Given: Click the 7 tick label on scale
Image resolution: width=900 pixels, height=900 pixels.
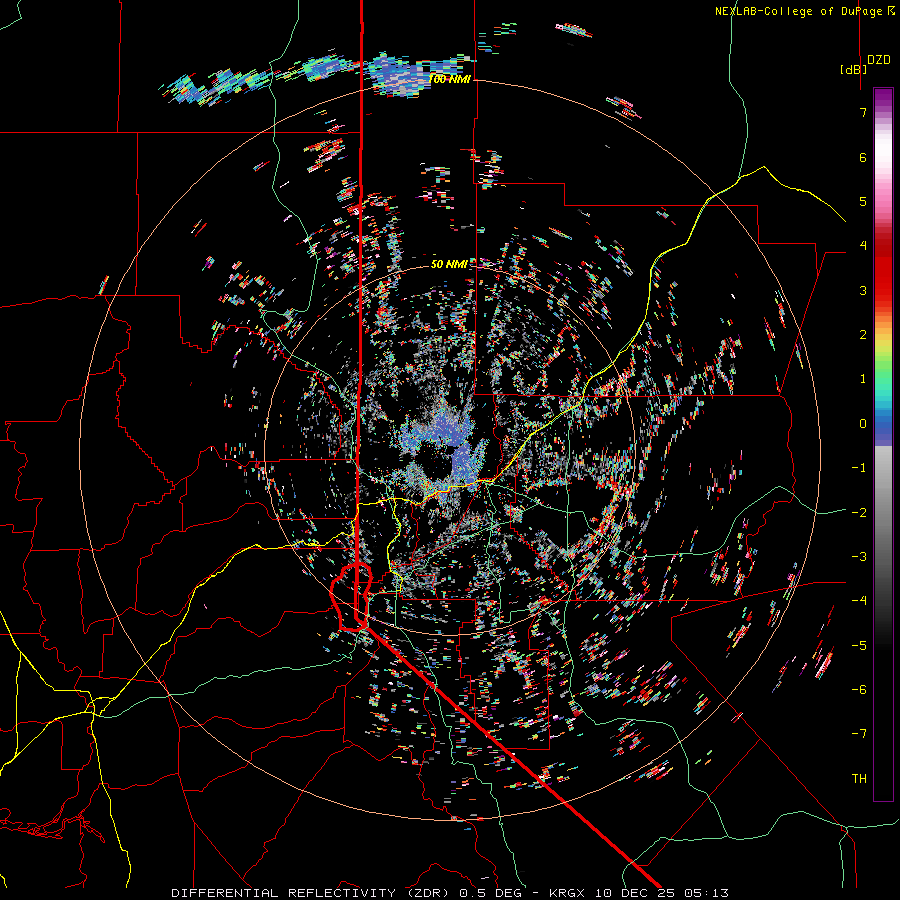Looking at the screenshot, I should (x=863, y=113).
